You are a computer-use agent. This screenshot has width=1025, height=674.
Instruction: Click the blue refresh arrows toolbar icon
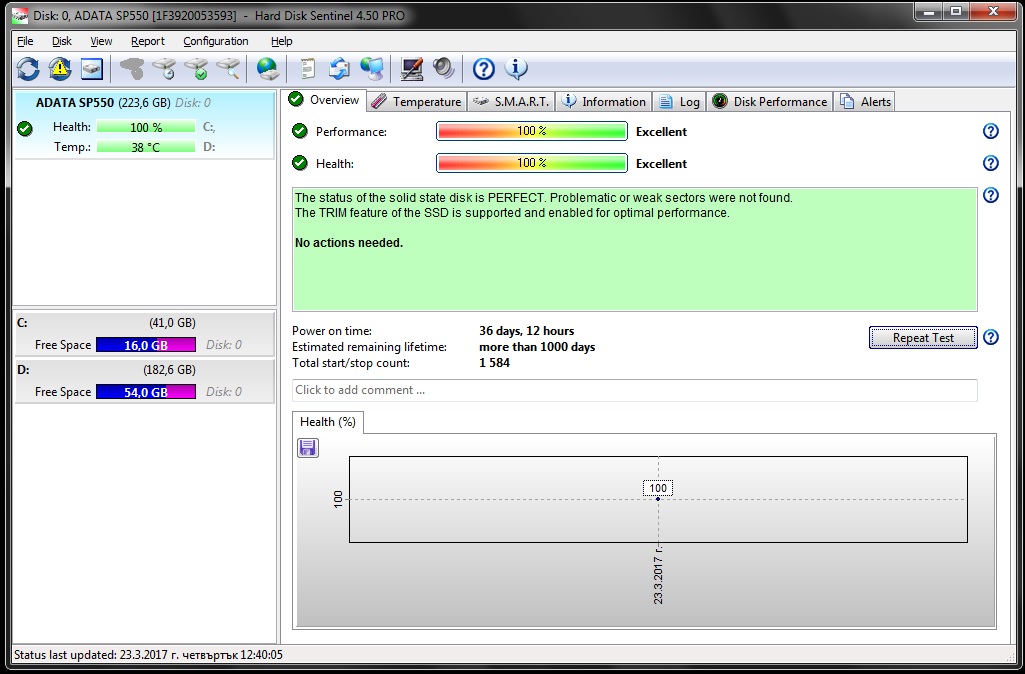point(28,68)
